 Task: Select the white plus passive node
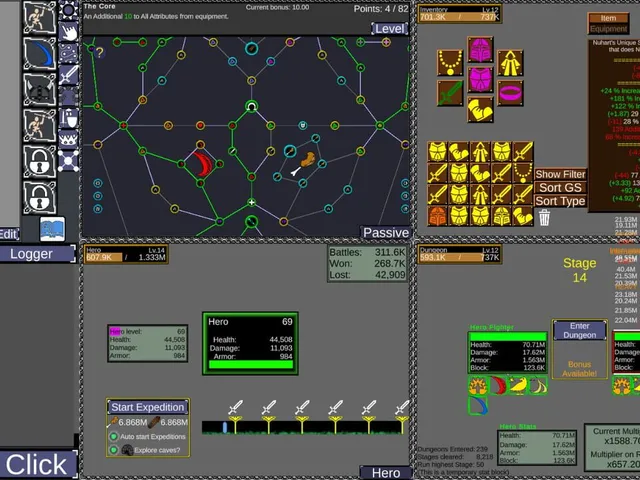pos(252,202)
